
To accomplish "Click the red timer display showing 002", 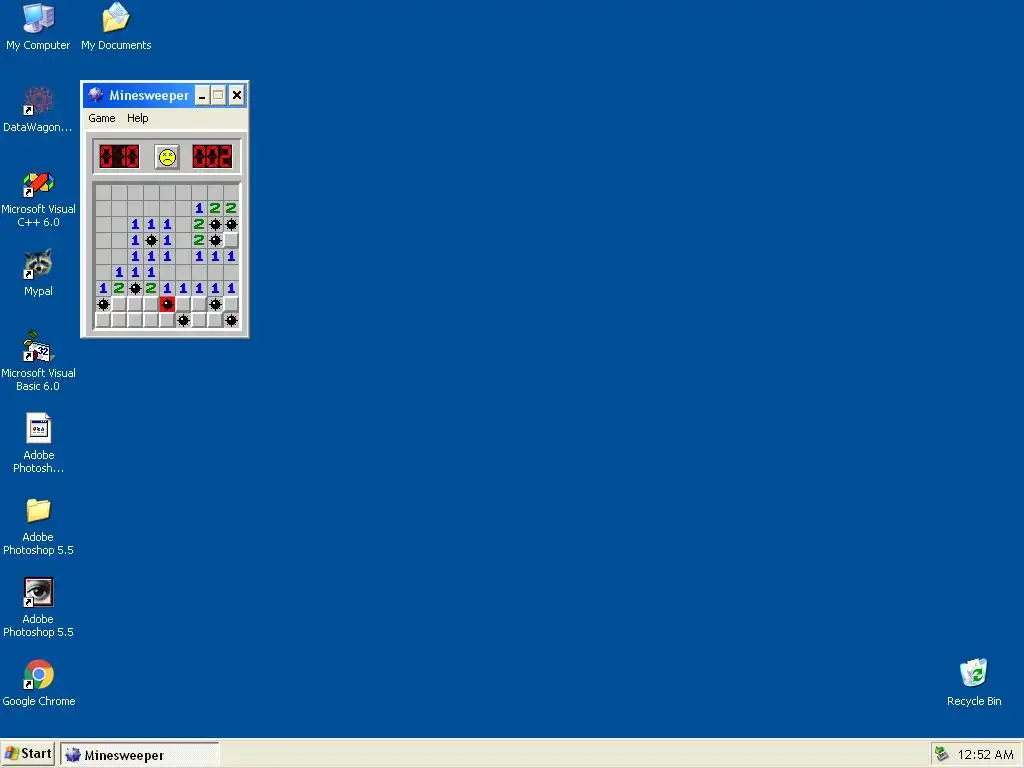I will (x=212, y=157).
